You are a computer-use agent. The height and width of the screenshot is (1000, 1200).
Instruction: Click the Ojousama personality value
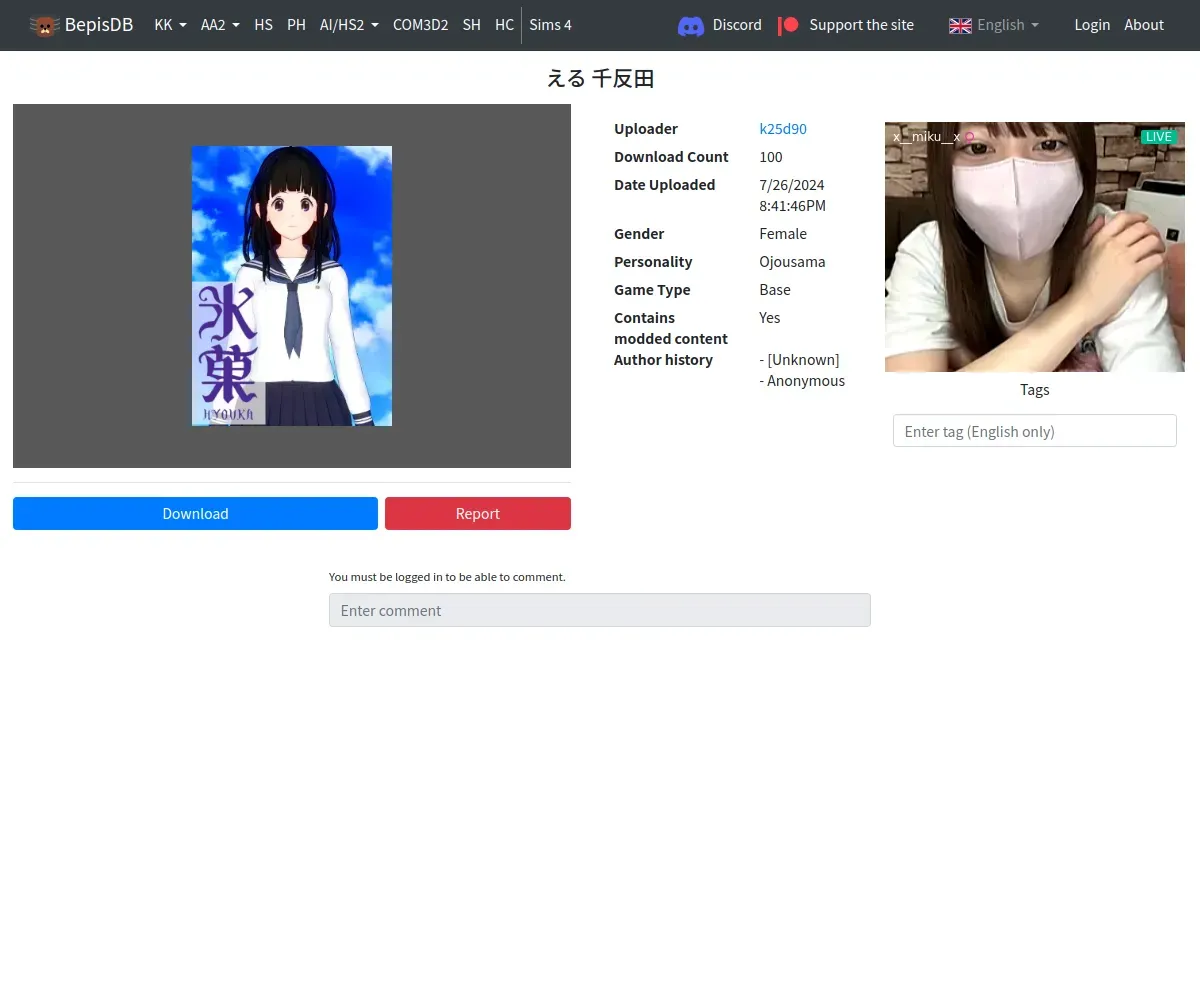pos(792,262)
